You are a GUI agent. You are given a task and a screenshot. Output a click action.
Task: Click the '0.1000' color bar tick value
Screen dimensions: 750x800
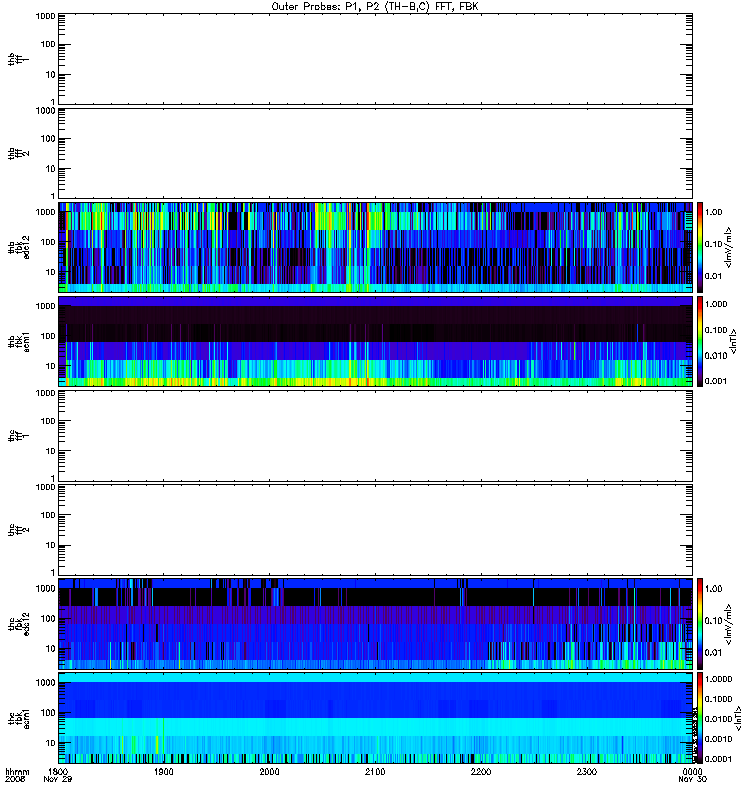click(718, 699)
